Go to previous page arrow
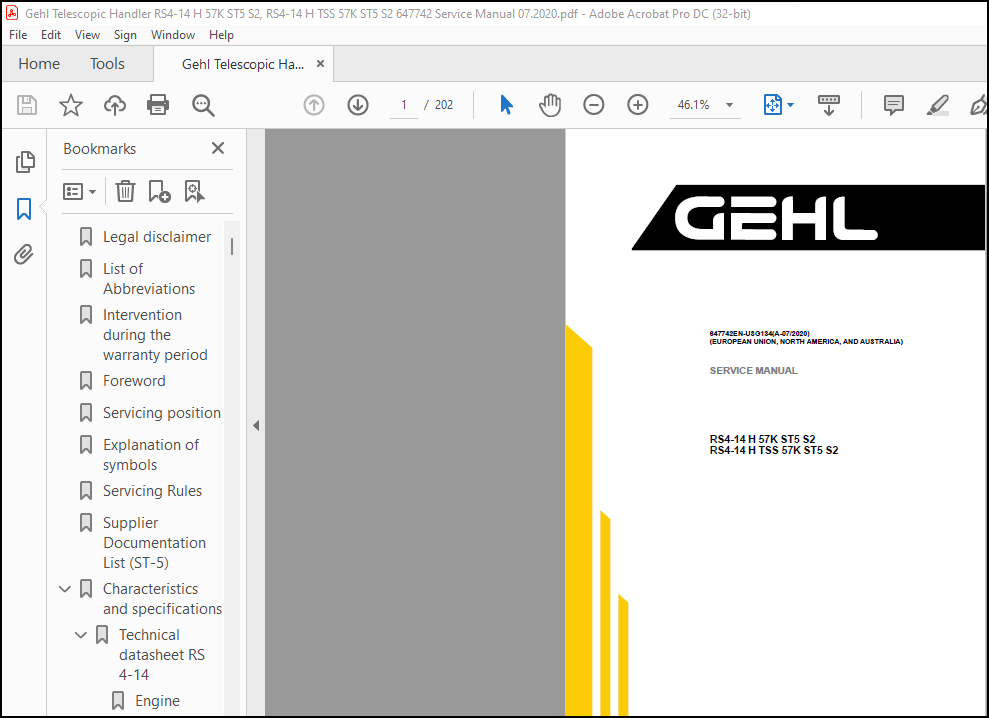 pyautogui.click(x=313, y=105)
